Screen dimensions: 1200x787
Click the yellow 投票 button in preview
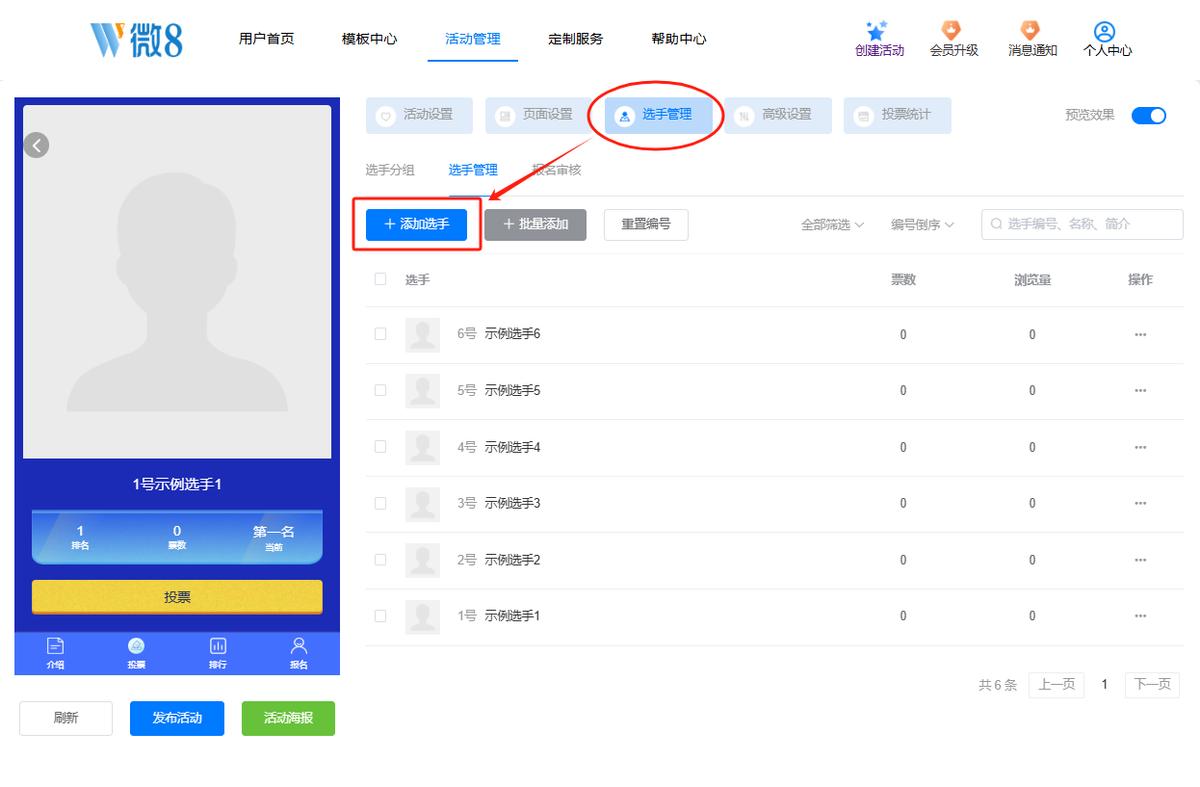(177, 597)
